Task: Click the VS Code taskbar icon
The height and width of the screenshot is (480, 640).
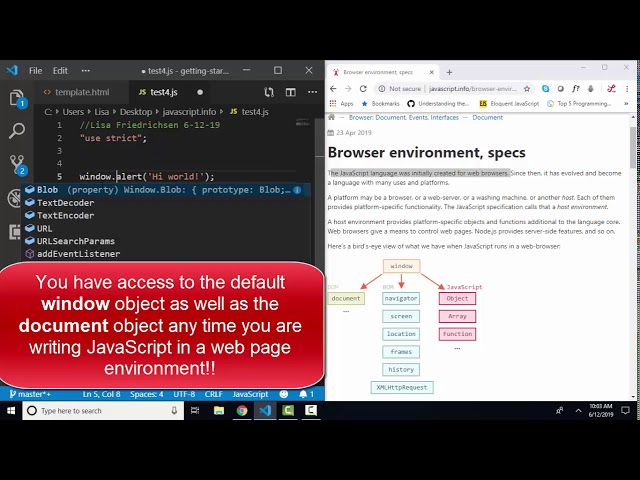Action: click(x=265, y=411)
